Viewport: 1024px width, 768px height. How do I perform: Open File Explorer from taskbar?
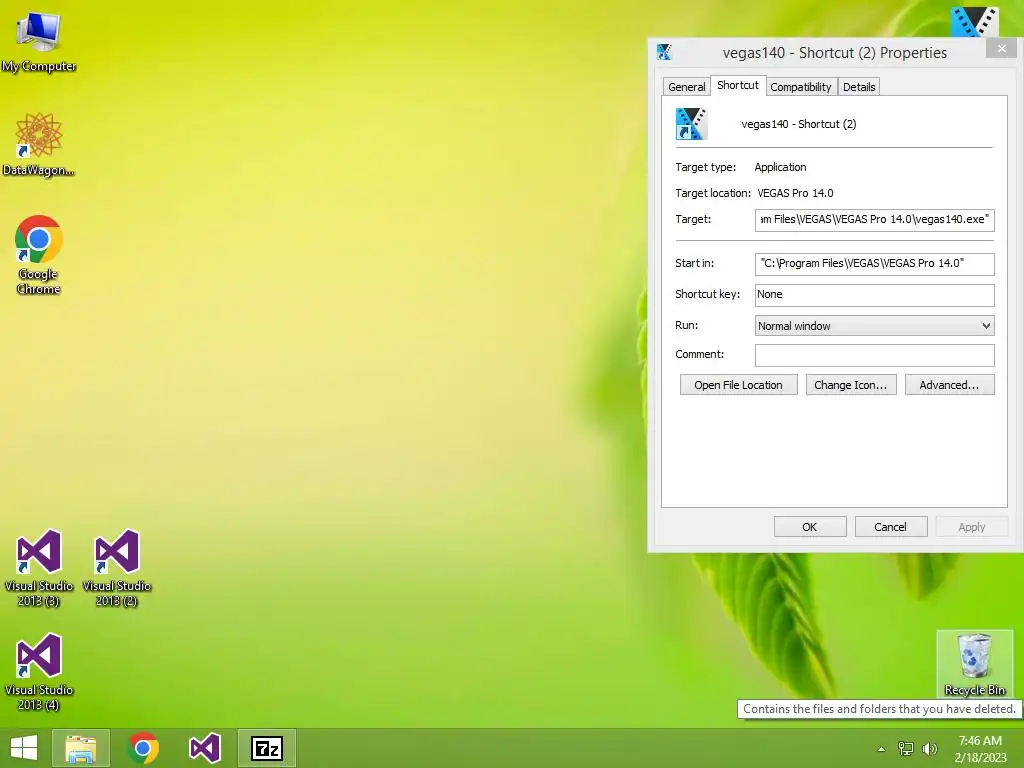(x=80, y=748)
